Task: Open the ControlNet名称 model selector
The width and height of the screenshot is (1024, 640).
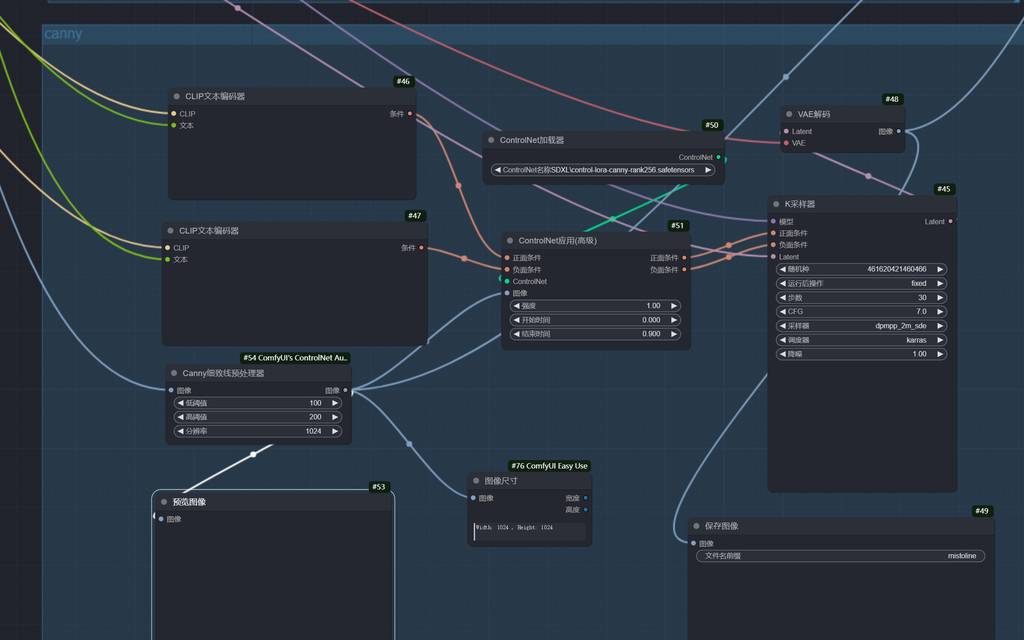Action: pyautogui.click(x=603, y=170)
